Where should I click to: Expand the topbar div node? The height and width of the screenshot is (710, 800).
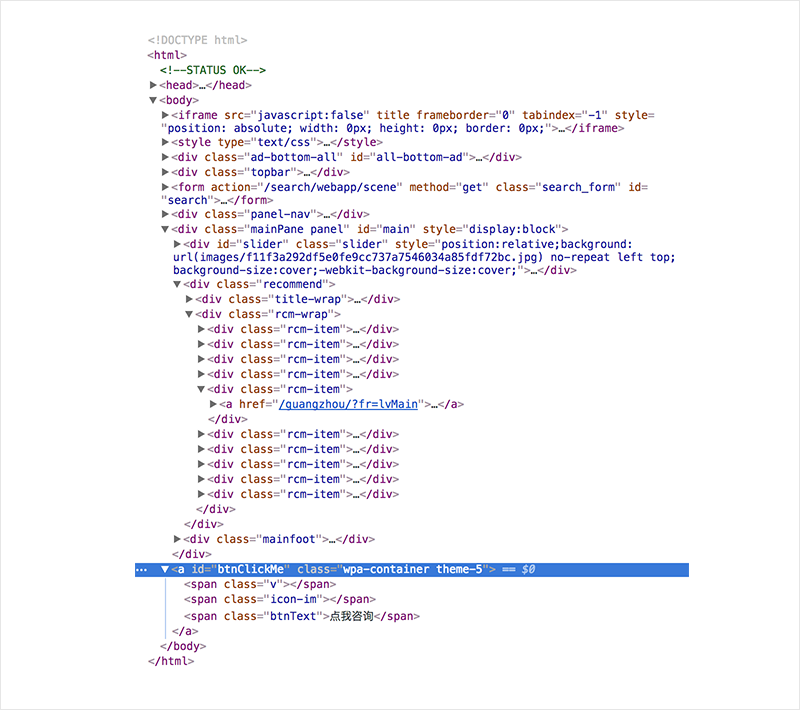coord(165,172)
